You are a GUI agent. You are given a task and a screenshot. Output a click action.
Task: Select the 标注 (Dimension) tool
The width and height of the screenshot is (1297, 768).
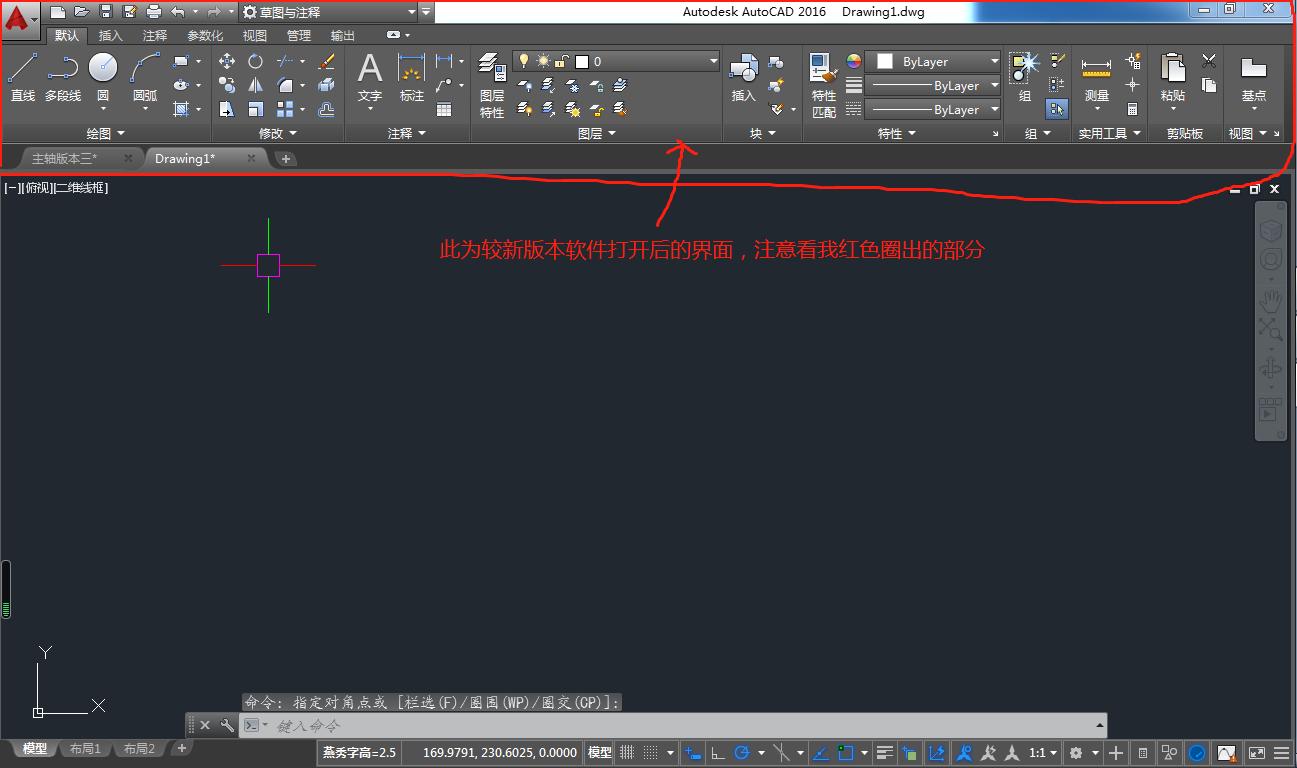click(x=411, y=77)
